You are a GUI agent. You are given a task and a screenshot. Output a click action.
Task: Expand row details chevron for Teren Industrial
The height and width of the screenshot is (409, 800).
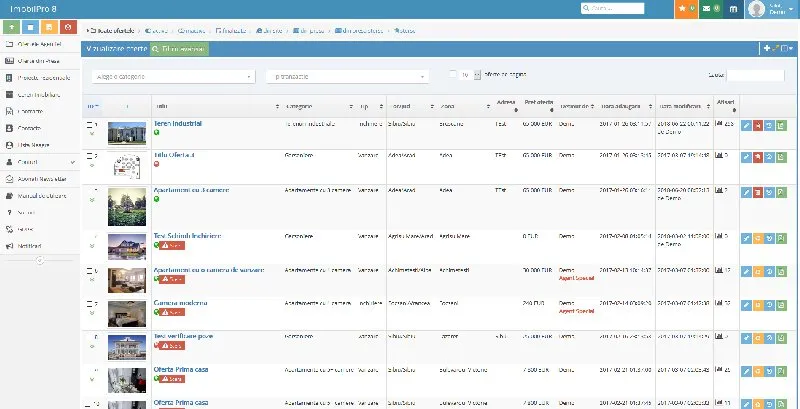coord(92,134)
